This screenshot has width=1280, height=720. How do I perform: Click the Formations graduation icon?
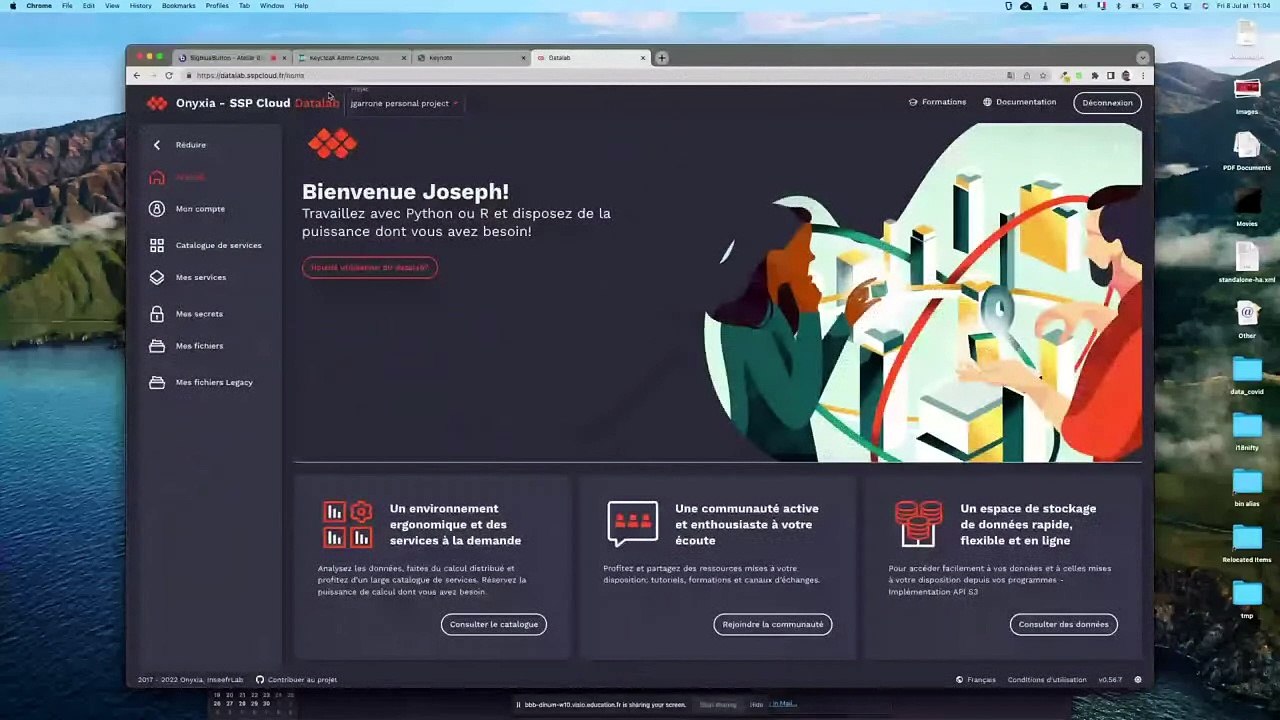[x=913, y=102]
